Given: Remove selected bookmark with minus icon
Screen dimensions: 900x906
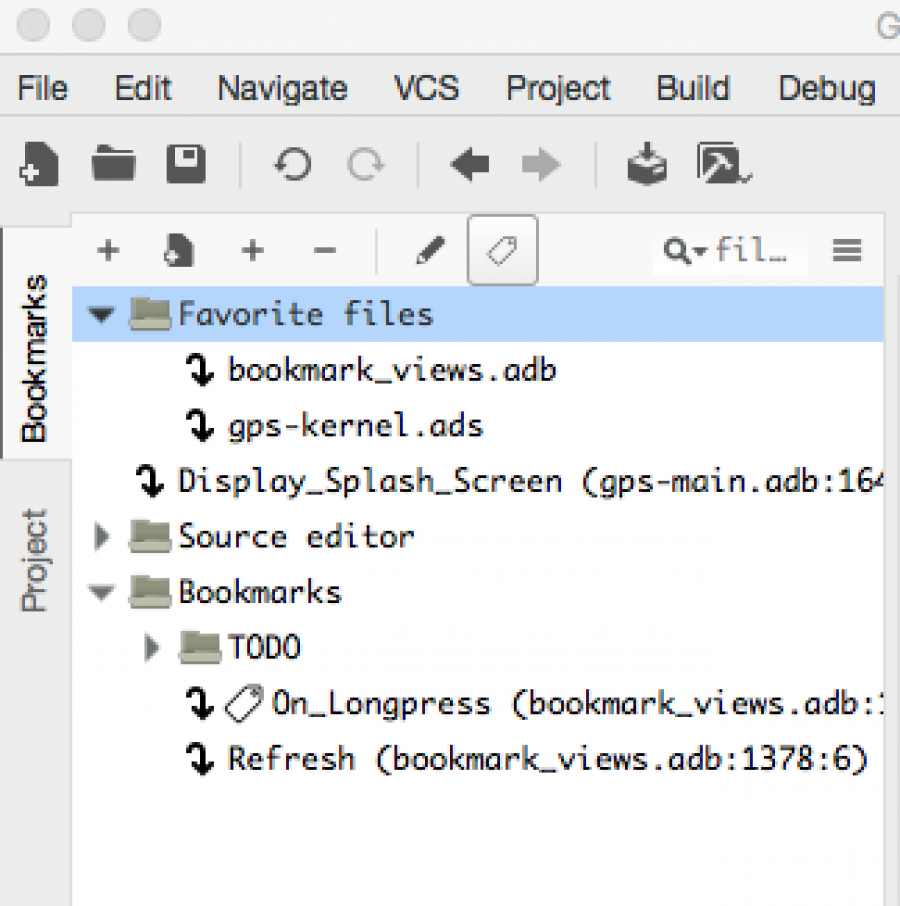Looking at the screenshot, I should [x=325, y=251].
